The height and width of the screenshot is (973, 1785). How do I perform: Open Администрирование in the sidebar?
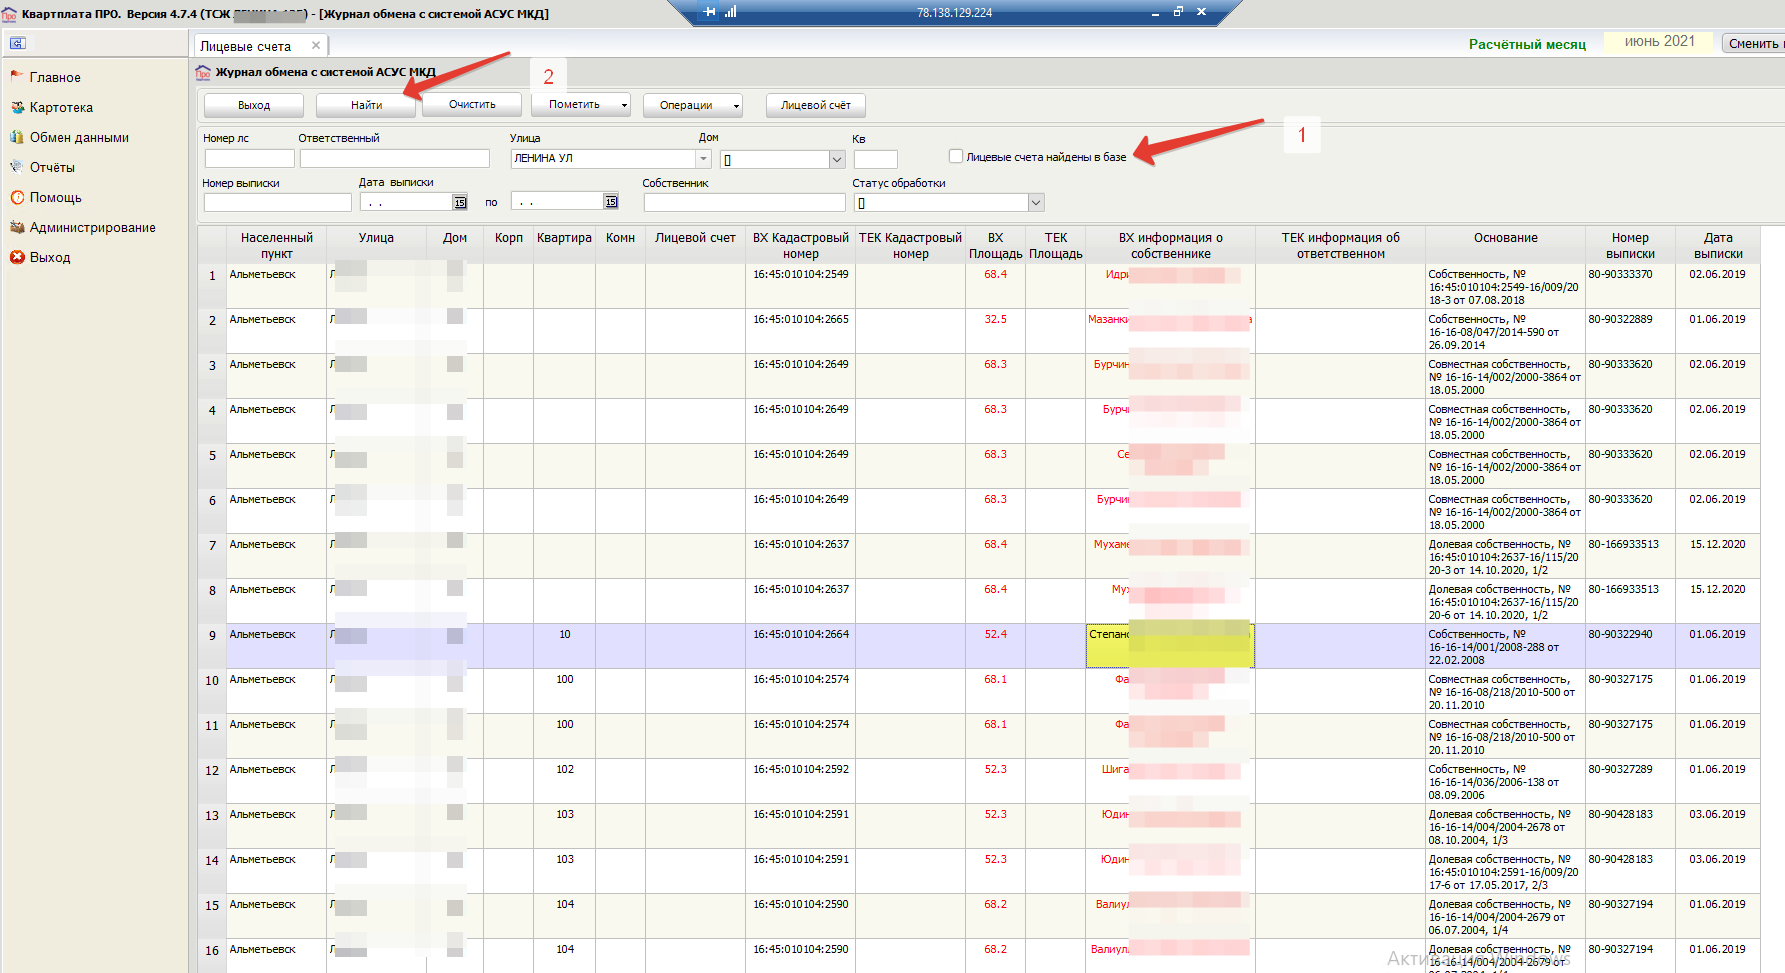pos(93,227)
